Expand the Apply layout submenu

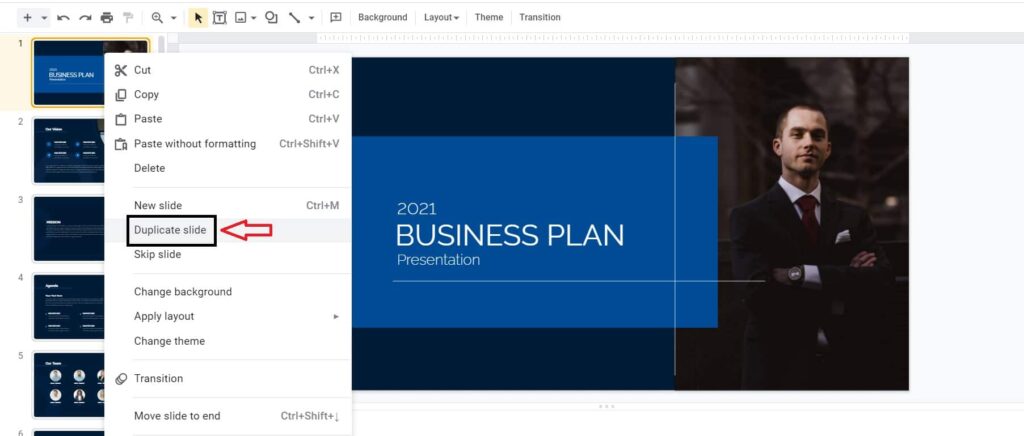tap(228, 317)
